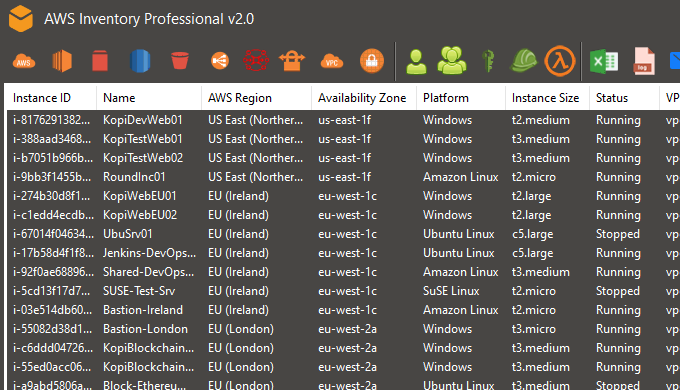Click instance ID i-9bb3f1455b

pos(52,177)
